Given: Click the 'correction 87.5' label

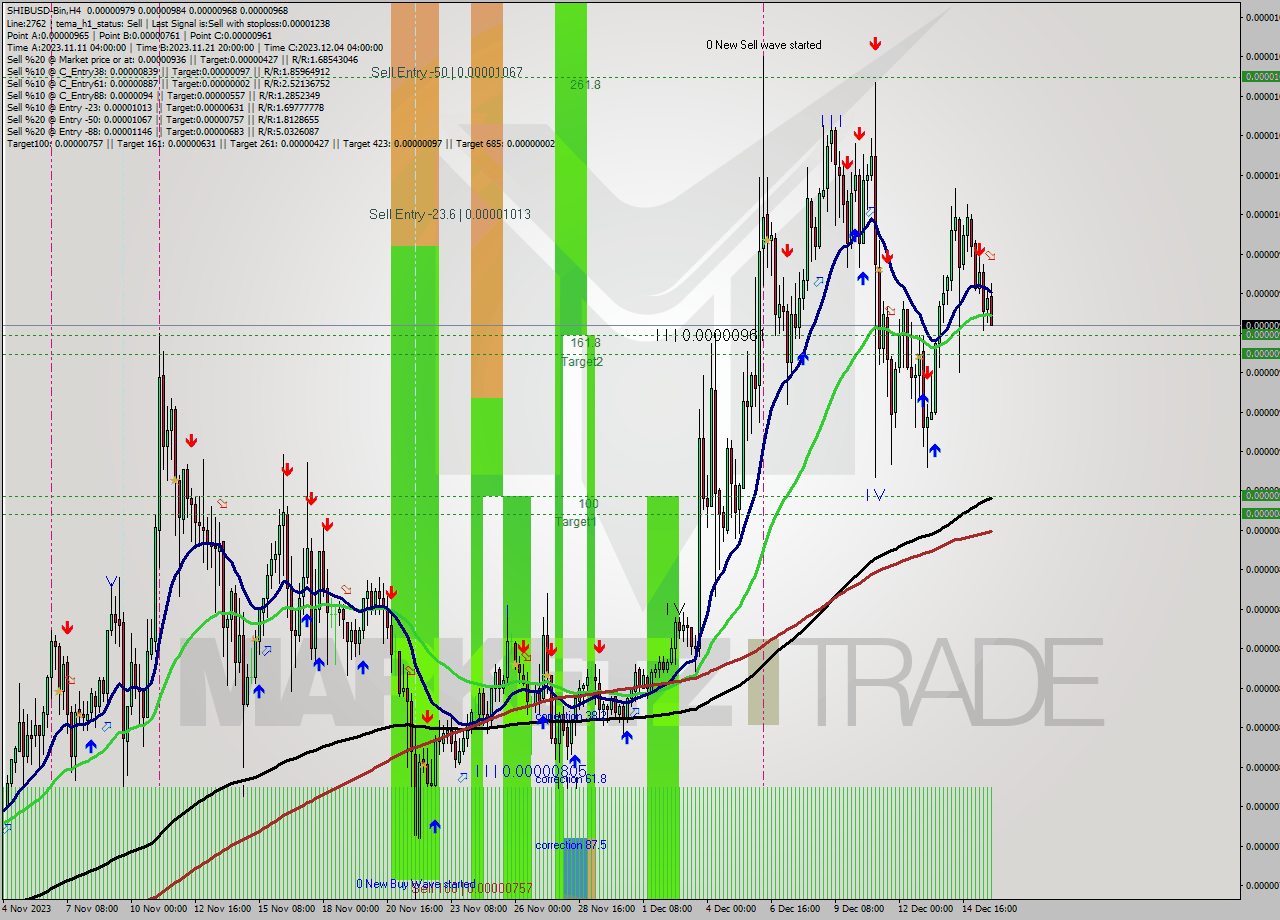Looking at the screenshot, I should click(x=570, y=845).
